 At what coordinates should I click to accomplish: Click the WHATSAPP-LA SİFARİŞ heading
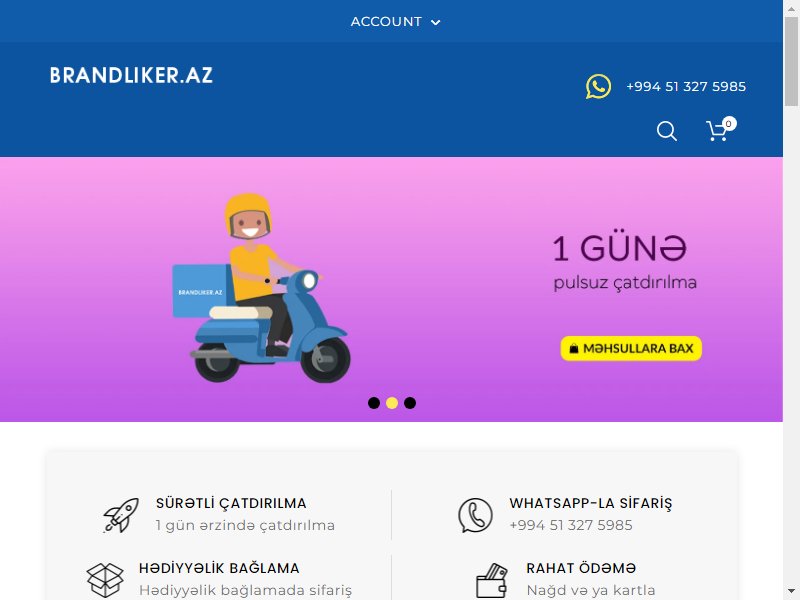591,504
